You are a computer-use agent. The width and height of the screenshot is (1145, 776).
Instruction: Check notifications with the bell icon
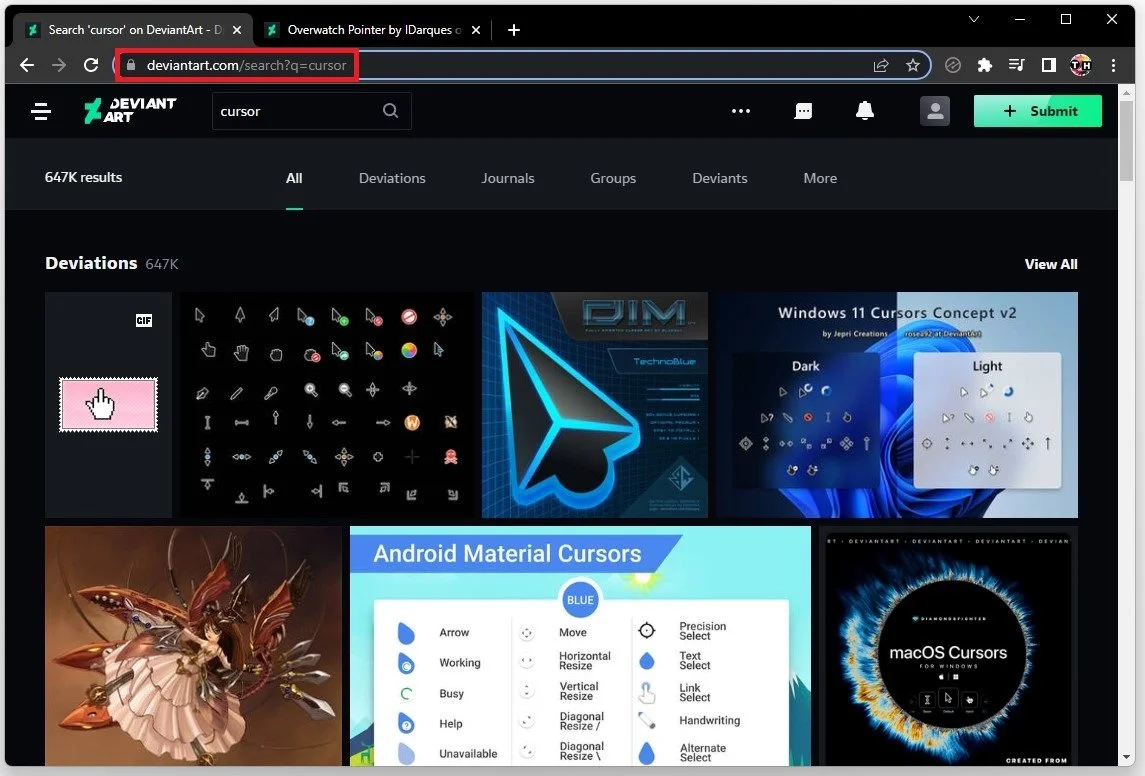pyautogui.click(x=864, y=111)
